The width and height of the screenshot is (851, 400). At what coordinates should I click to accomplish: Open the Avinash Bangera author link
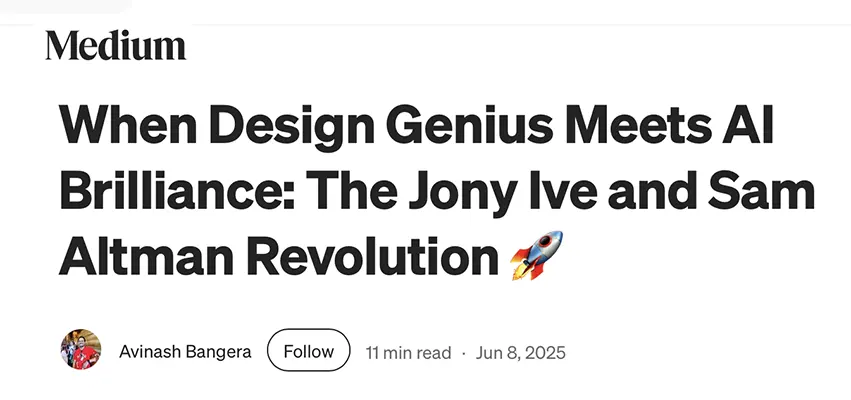click(185, 352)
